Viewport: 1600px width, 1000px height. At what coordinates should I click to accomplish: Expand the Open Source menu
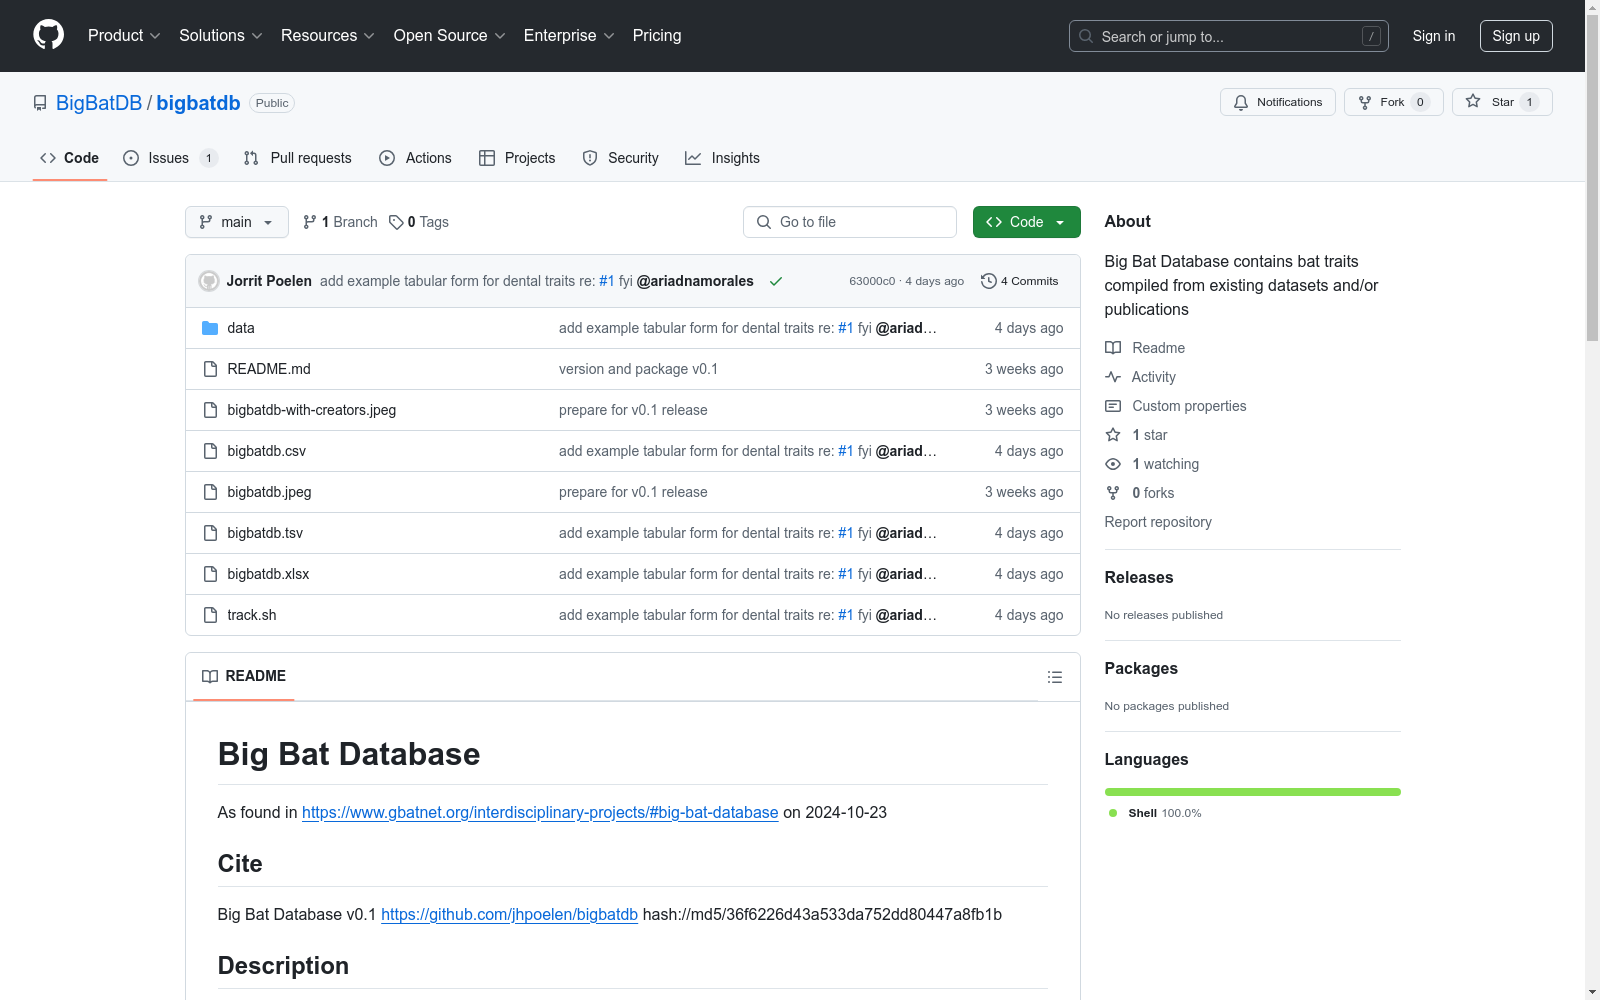pyautogui.click(x=449, y=35)
